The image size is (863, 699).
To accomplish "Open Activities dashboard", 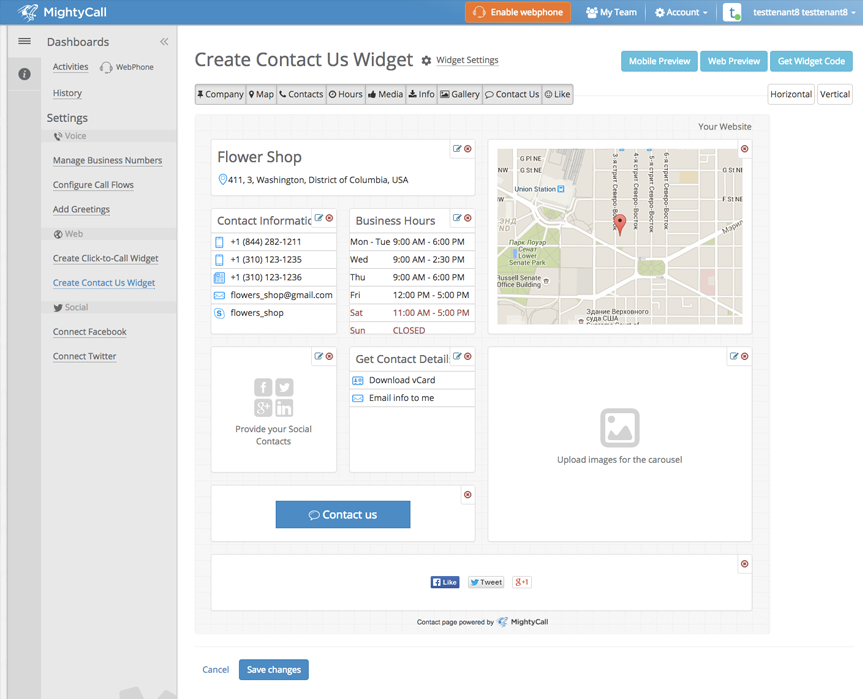I will [70, 67].
